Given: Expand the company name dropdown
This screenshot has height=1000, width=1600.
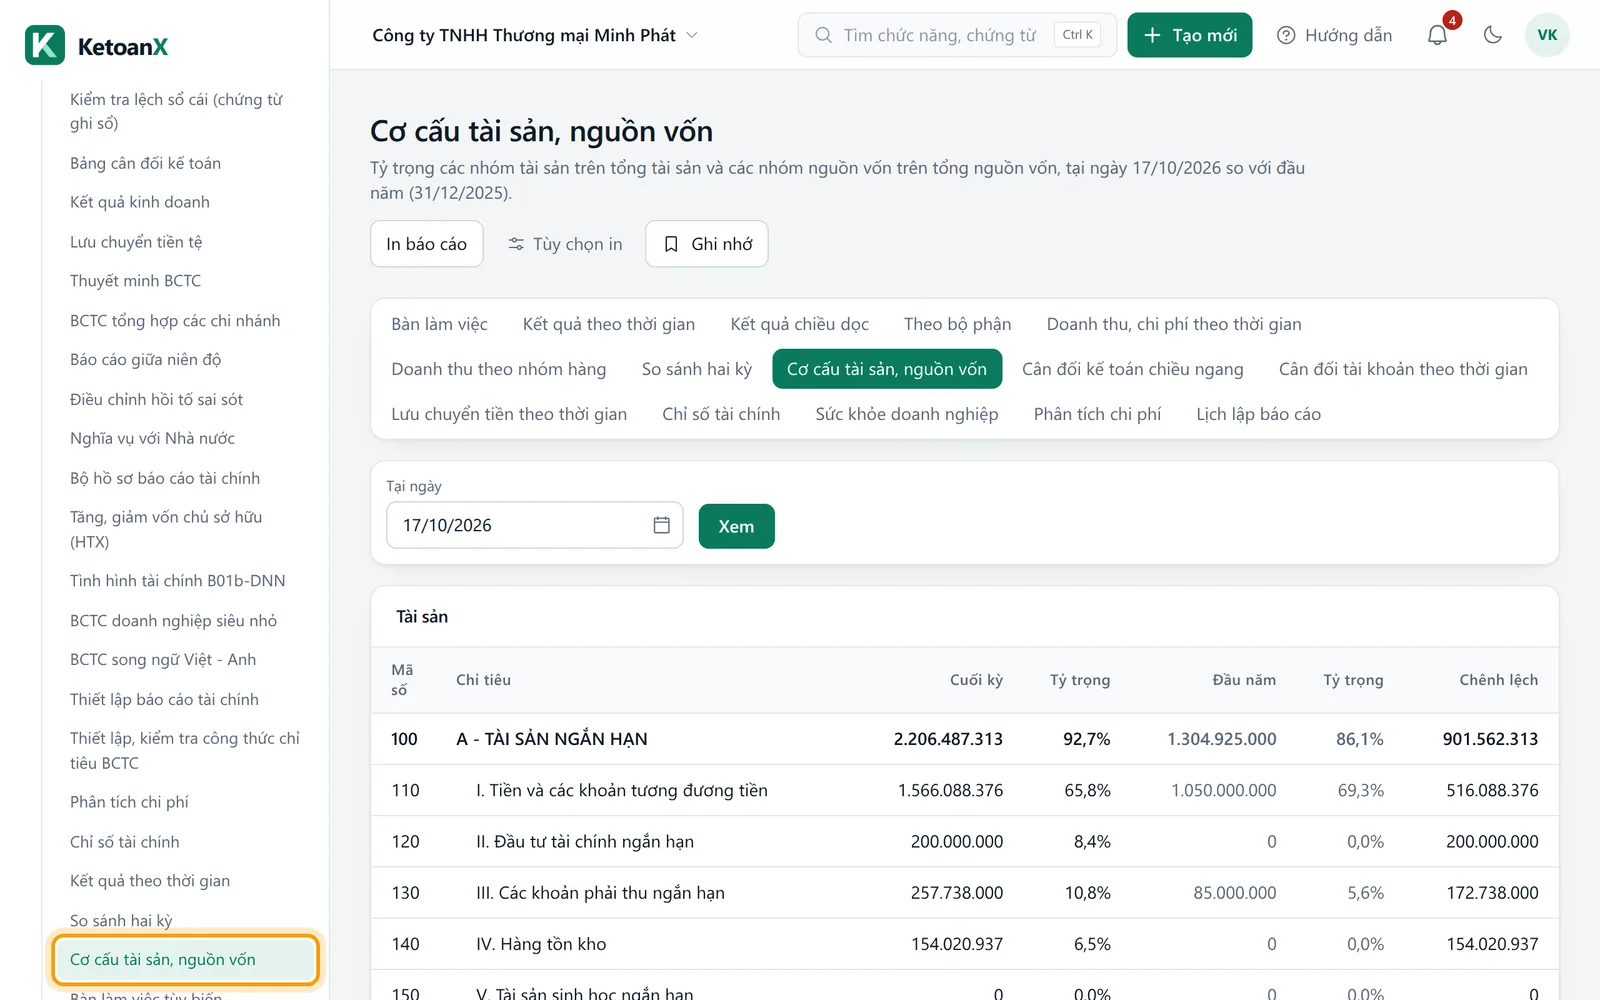Looking at the screenshot, I should pyautogui.click(x=535, y=35).
